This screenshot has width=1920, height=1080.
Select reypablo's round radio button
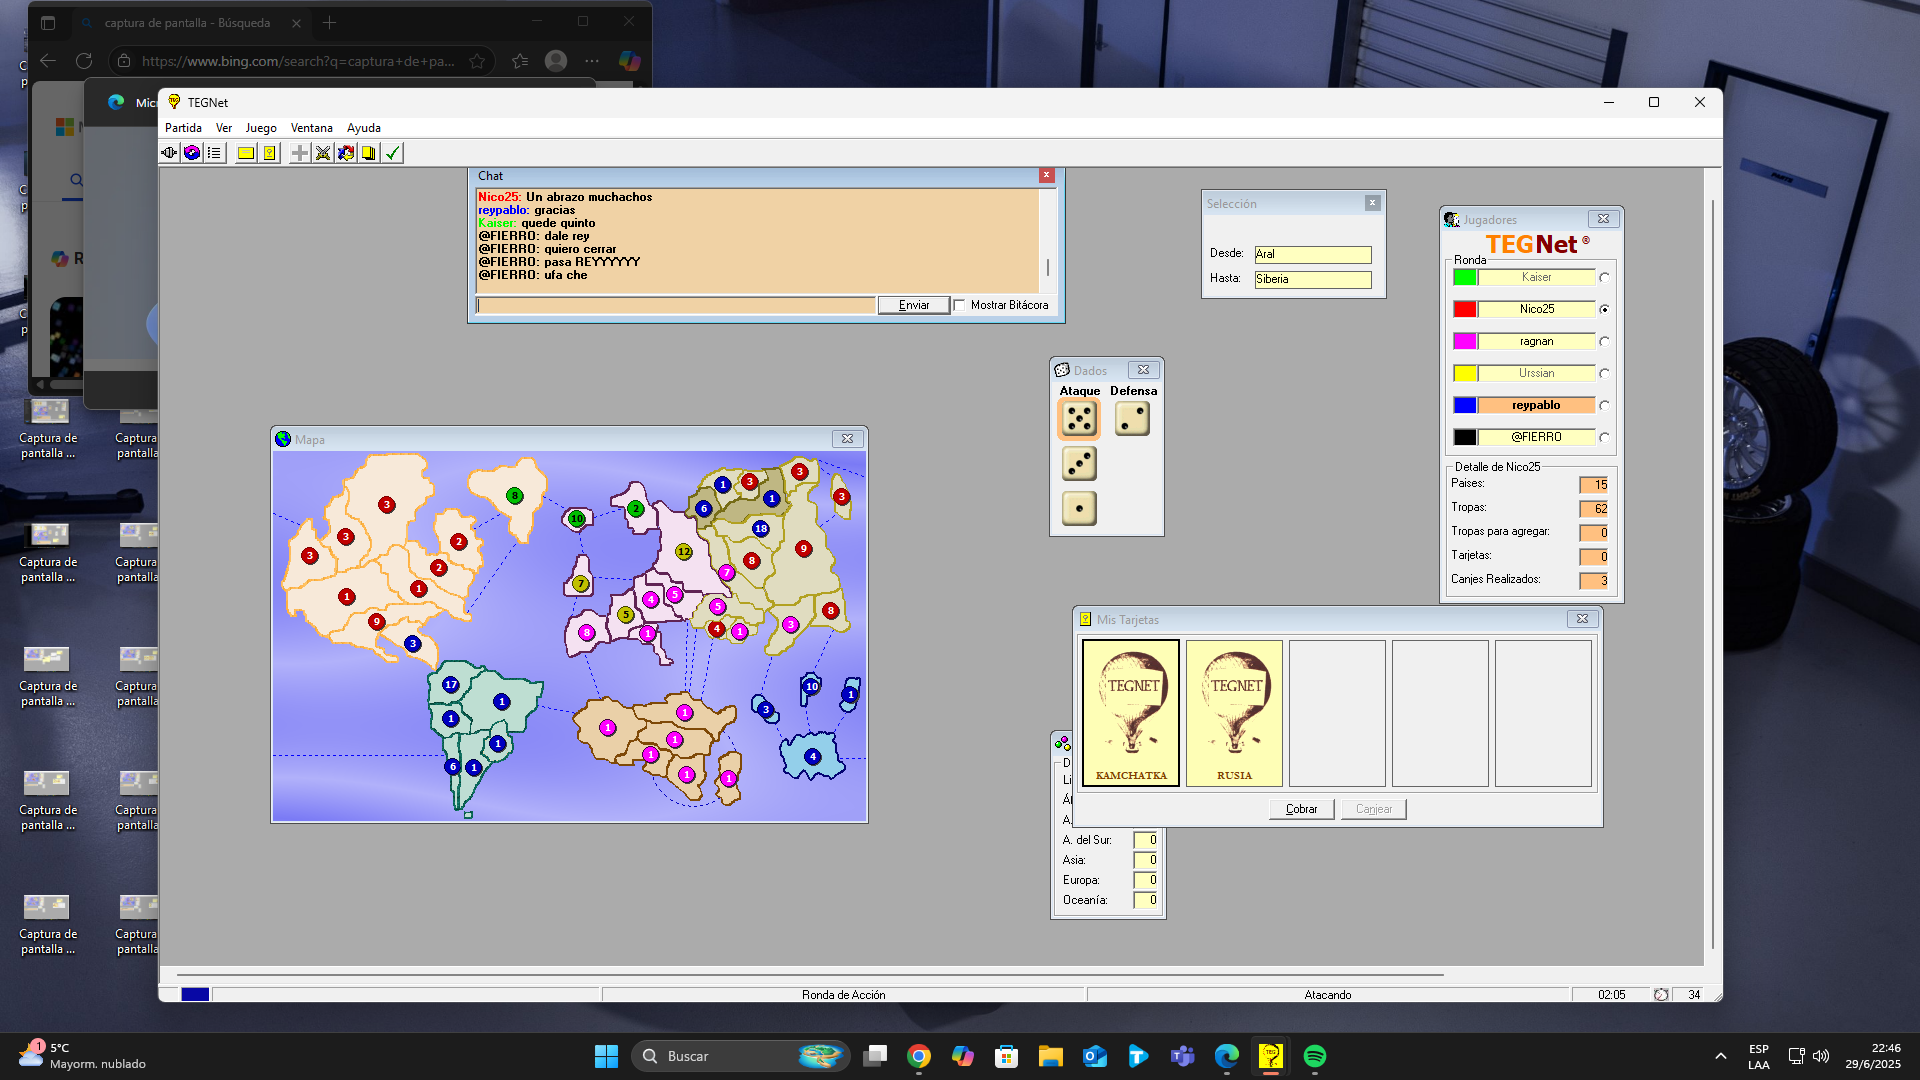click(1604, 406)
